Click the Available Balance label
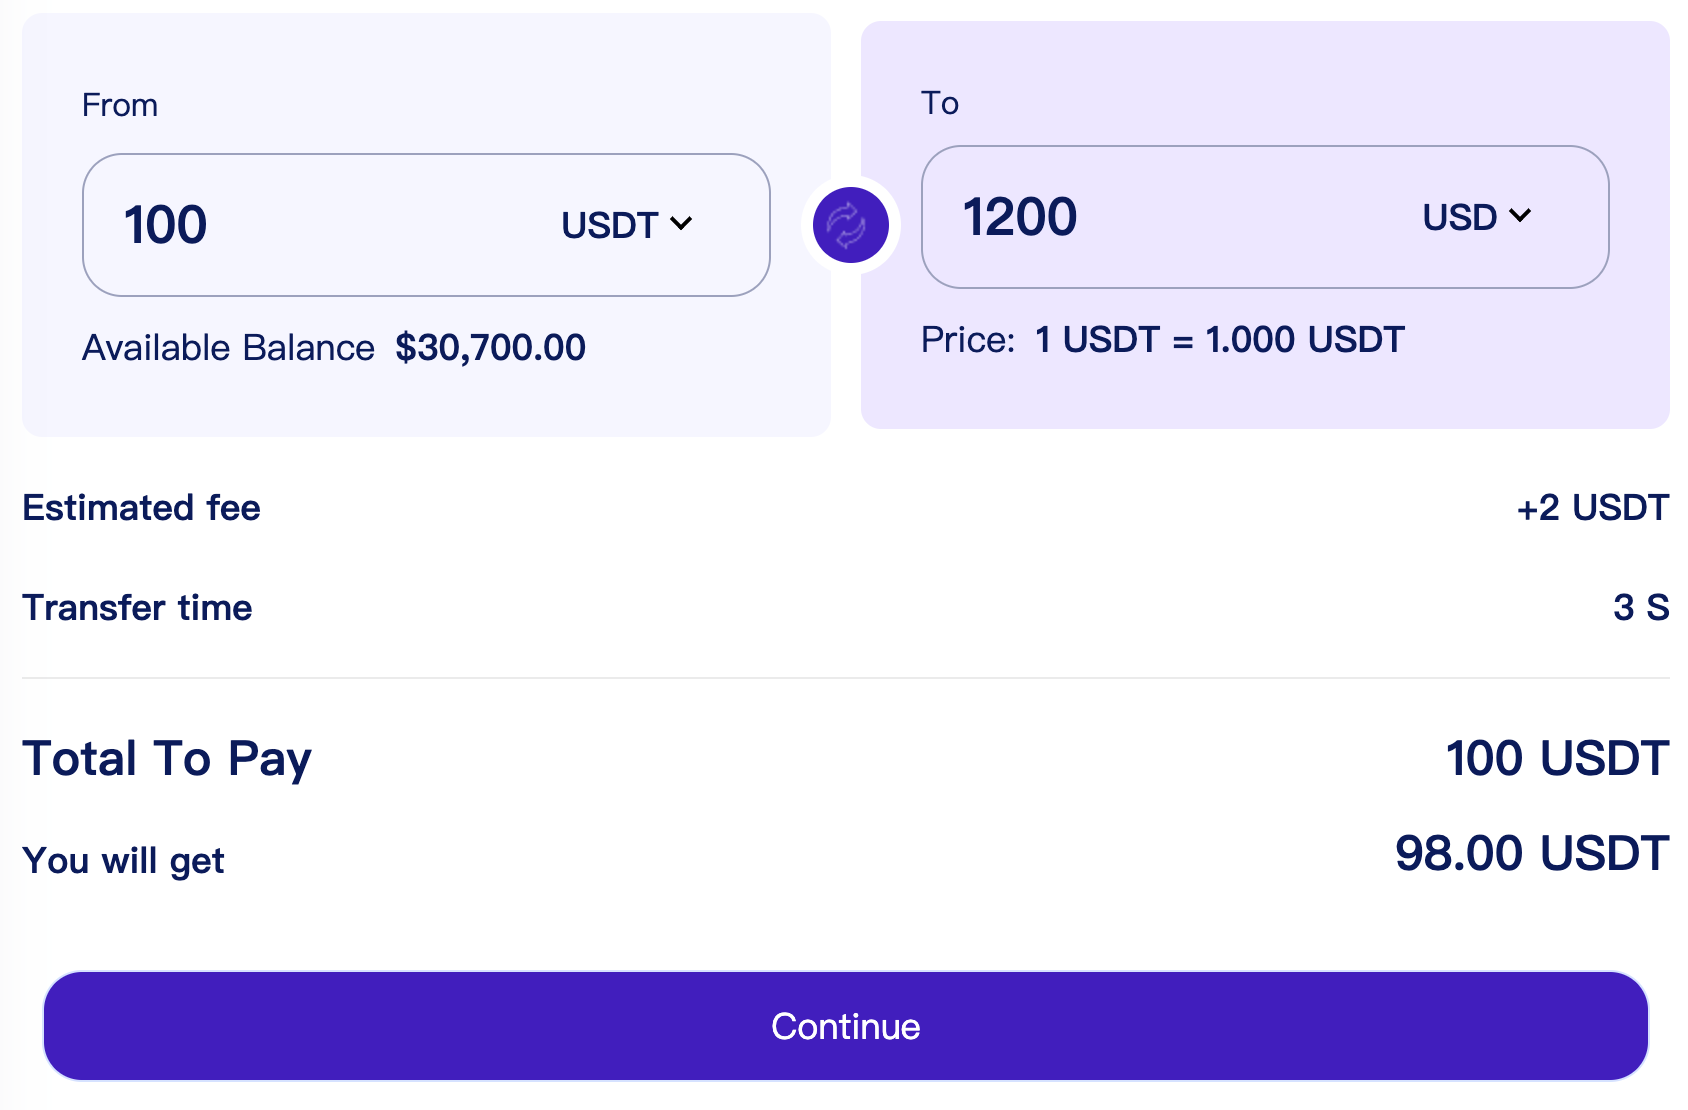 point(228,348)
